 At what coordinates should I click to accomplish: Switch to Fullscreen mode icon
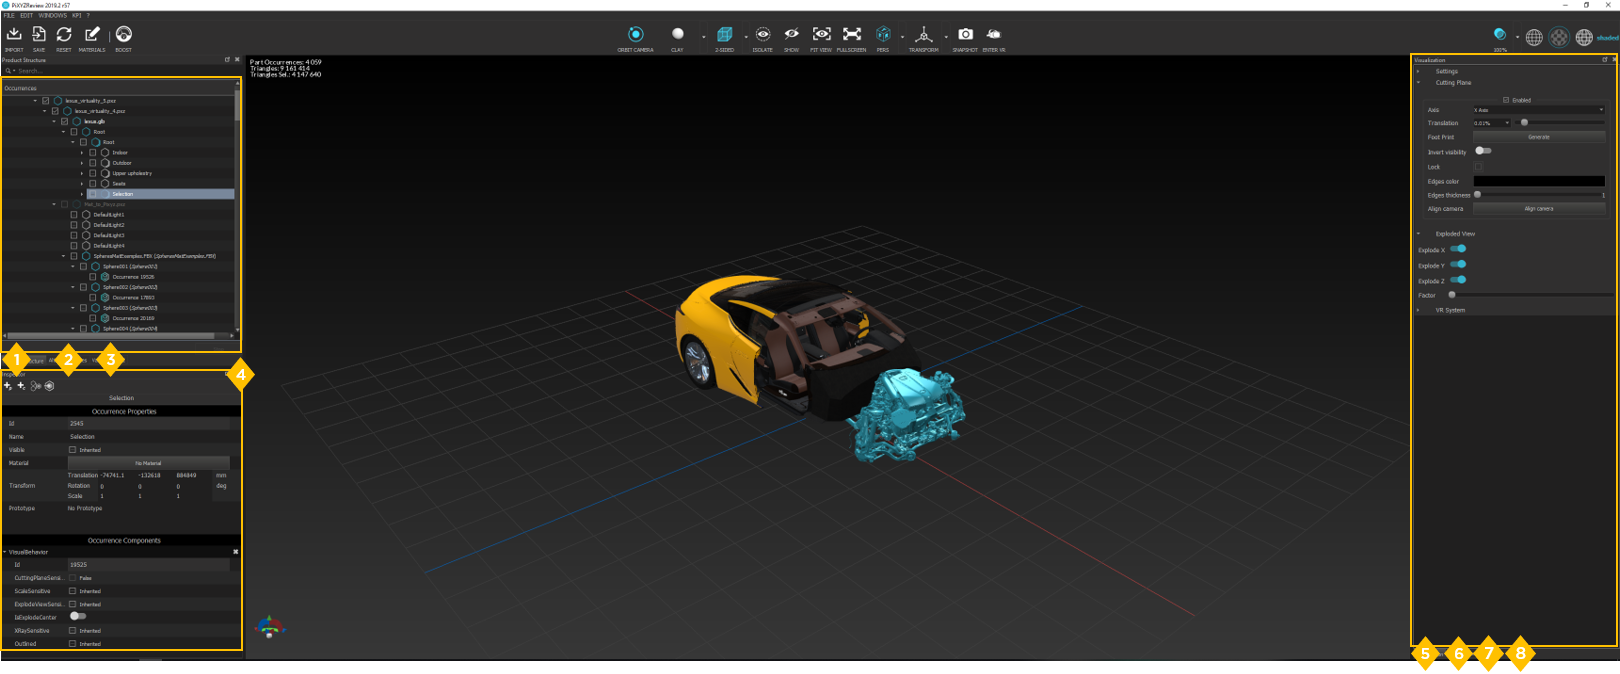[x=852, y=34]
